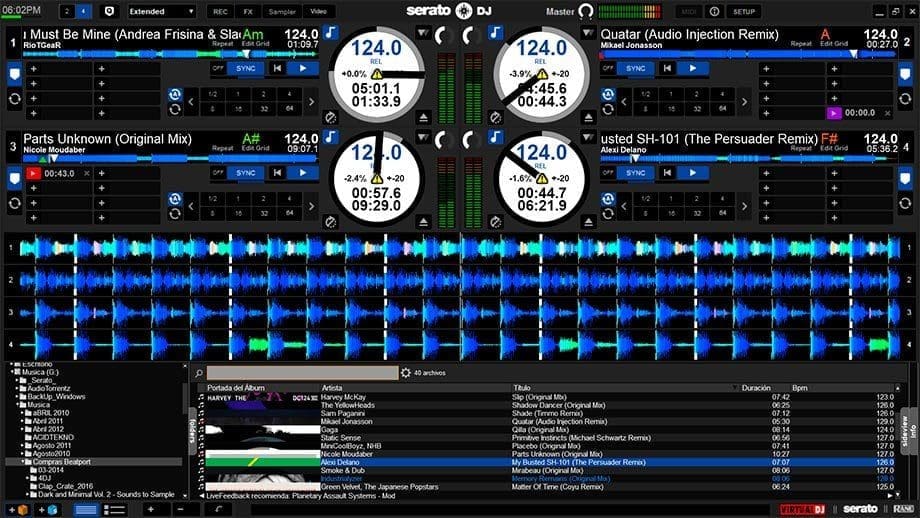The image size is (920, 518).
Task: Select cue points tab on deck 1
Action: pos(15,75)
